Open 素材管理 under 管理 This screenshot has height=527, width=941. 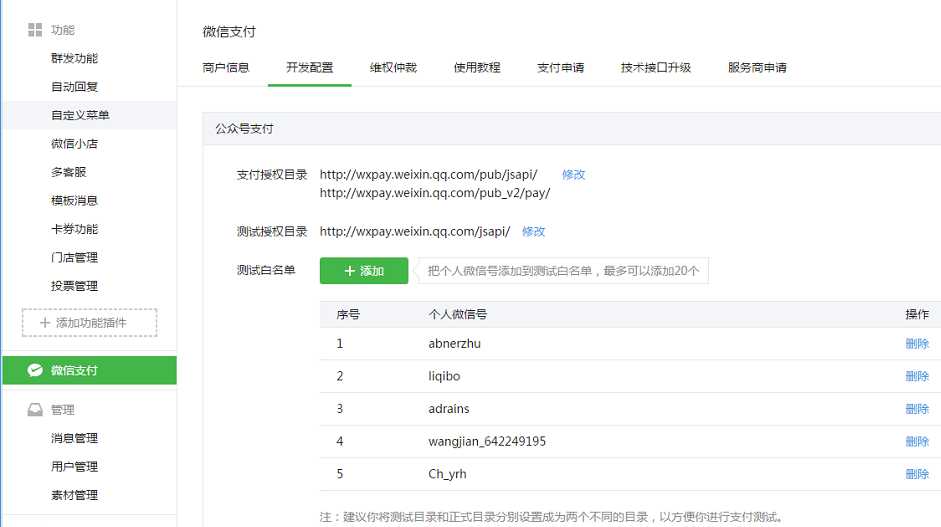pyautogui.click(x=74, y=495)
